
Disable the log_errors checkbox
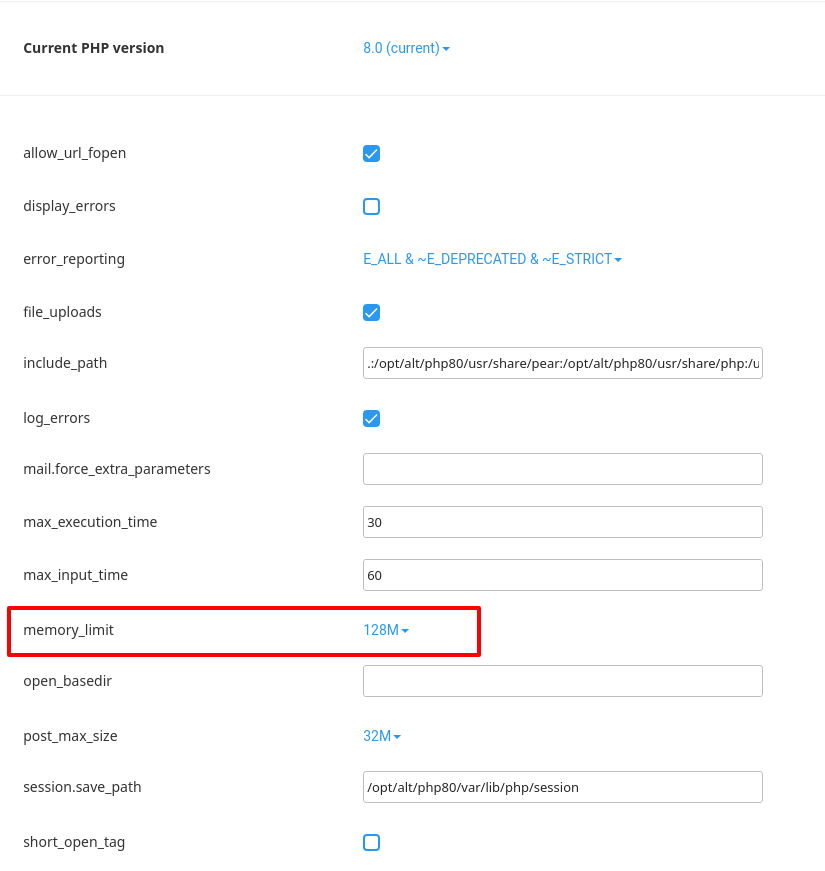[x=371, y=418]
